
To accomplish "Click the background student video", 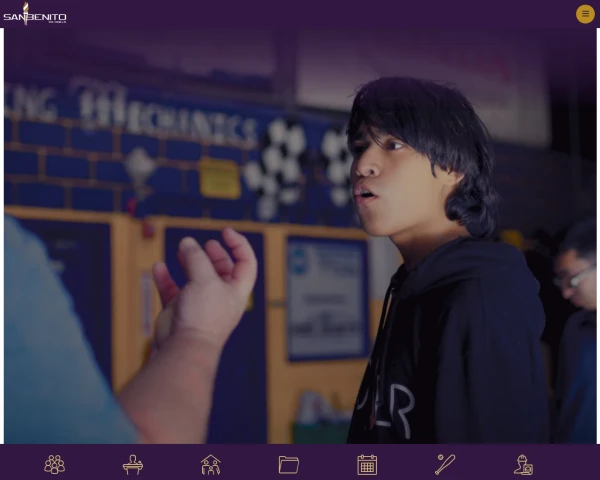I will (x=300, y=236).
